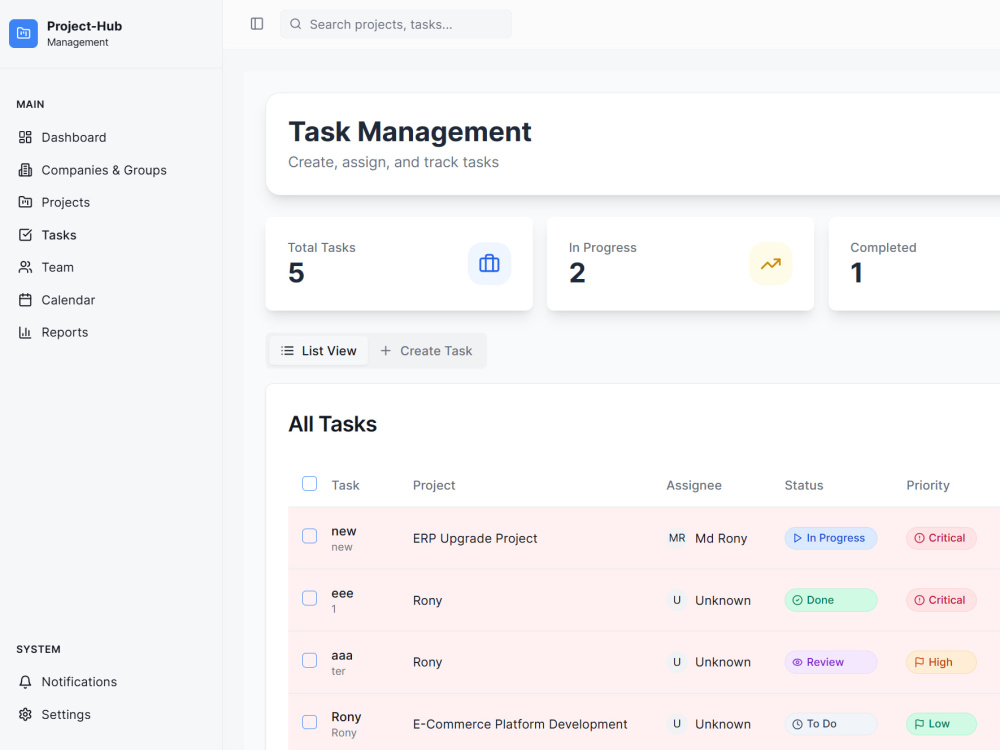
Task: Click the Assignee column header
Action: click(x=694, y=485)
